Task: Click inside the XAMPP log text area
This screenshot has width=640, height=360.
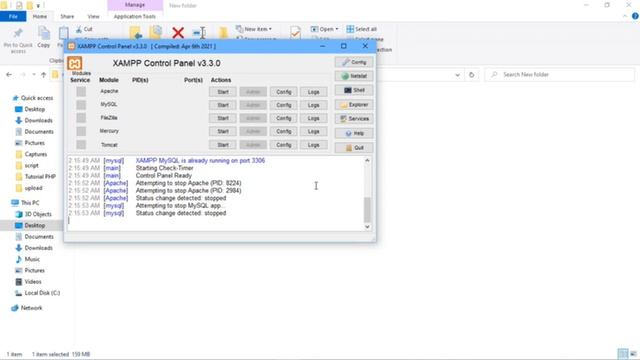Action: (216, 193)
